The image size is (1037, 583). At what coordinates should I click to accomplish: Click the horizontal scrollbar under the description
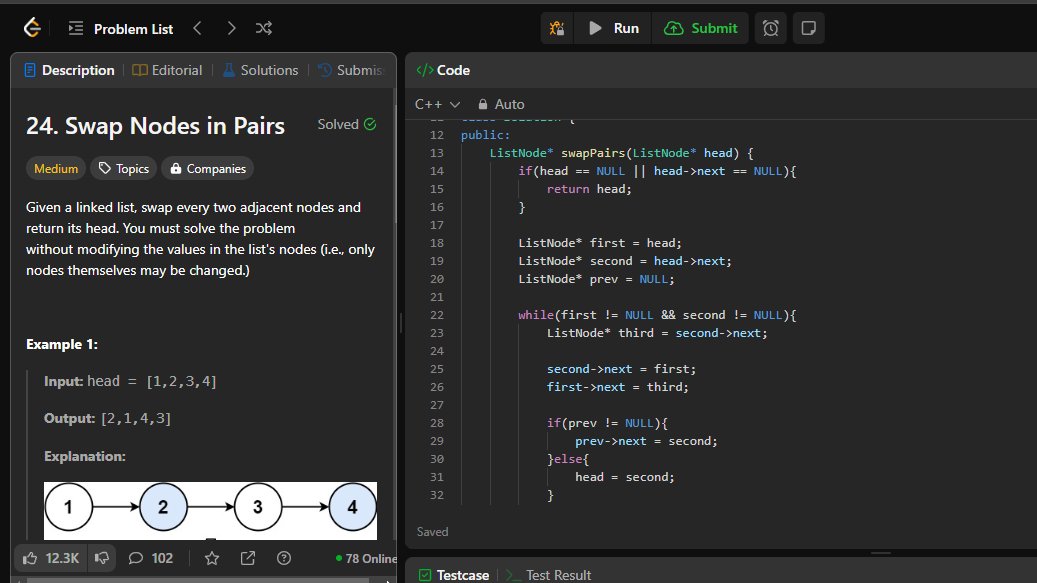coord(197,580)
